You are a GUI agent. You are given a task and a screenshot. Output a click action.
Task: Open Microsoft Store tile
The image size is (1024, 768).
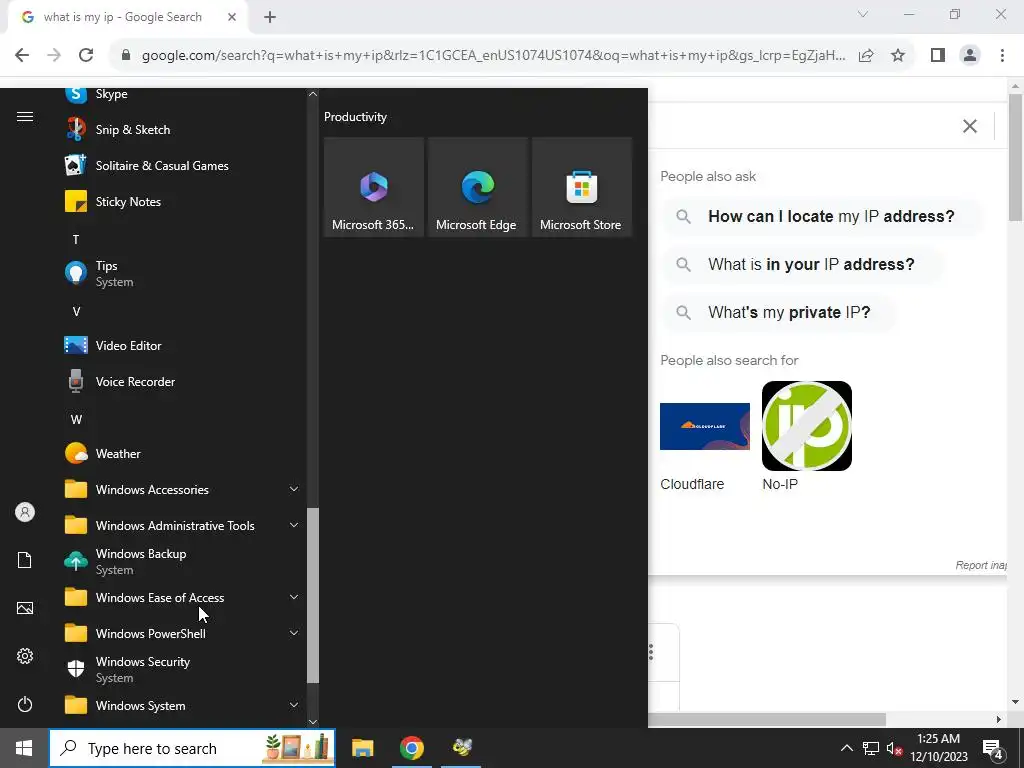(x=581, y=187)
